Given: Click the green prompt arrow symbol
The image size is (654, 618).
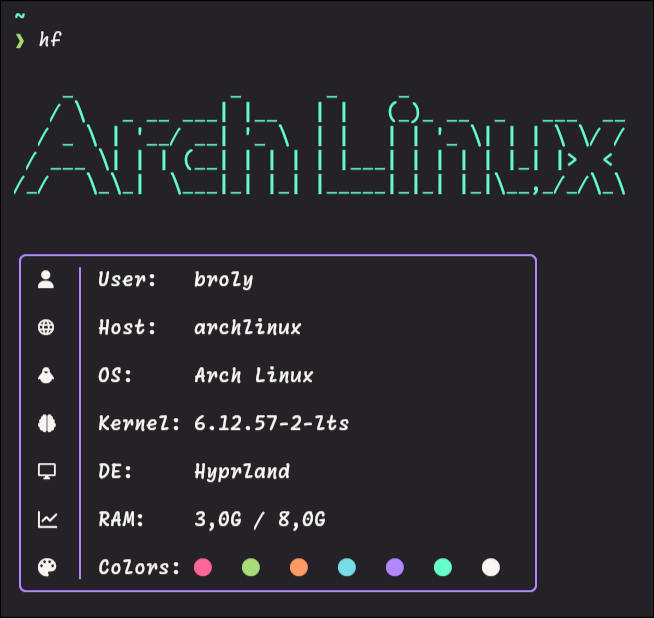Looking at the screenshot, I should coord(19,40).
